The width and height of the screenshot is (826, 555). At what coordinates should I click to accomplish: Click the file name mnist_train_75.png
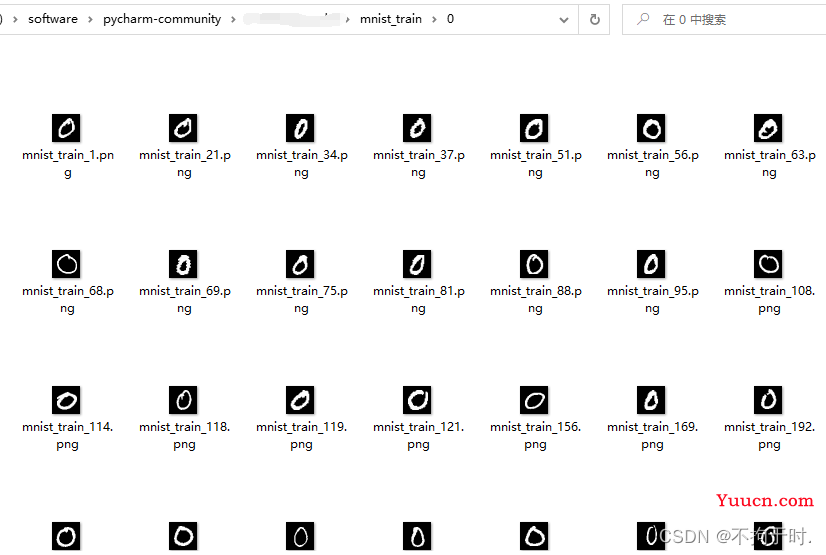coord(302,300)
